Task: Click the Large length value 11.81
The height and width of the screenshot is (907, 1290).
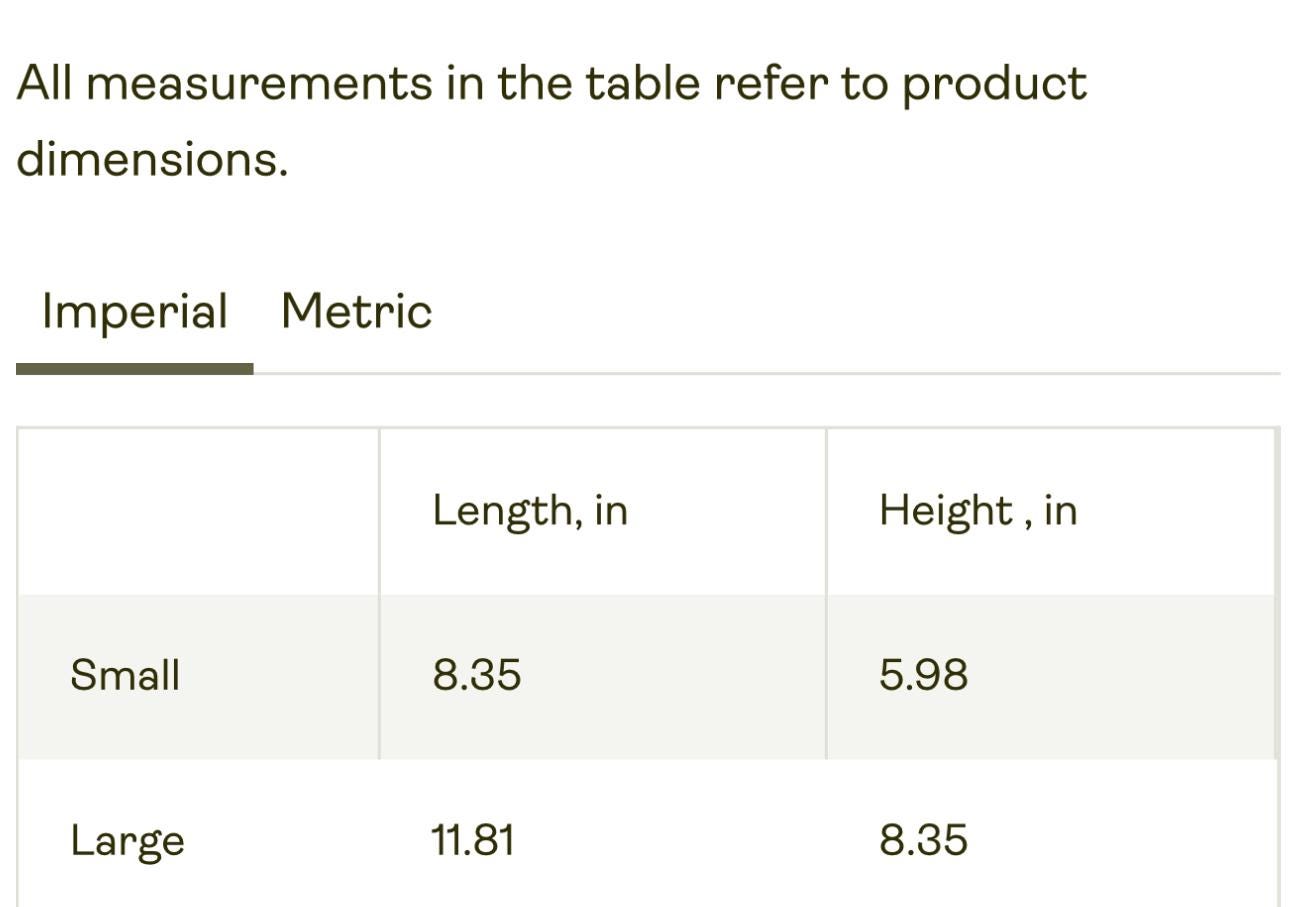Action: 472,840
